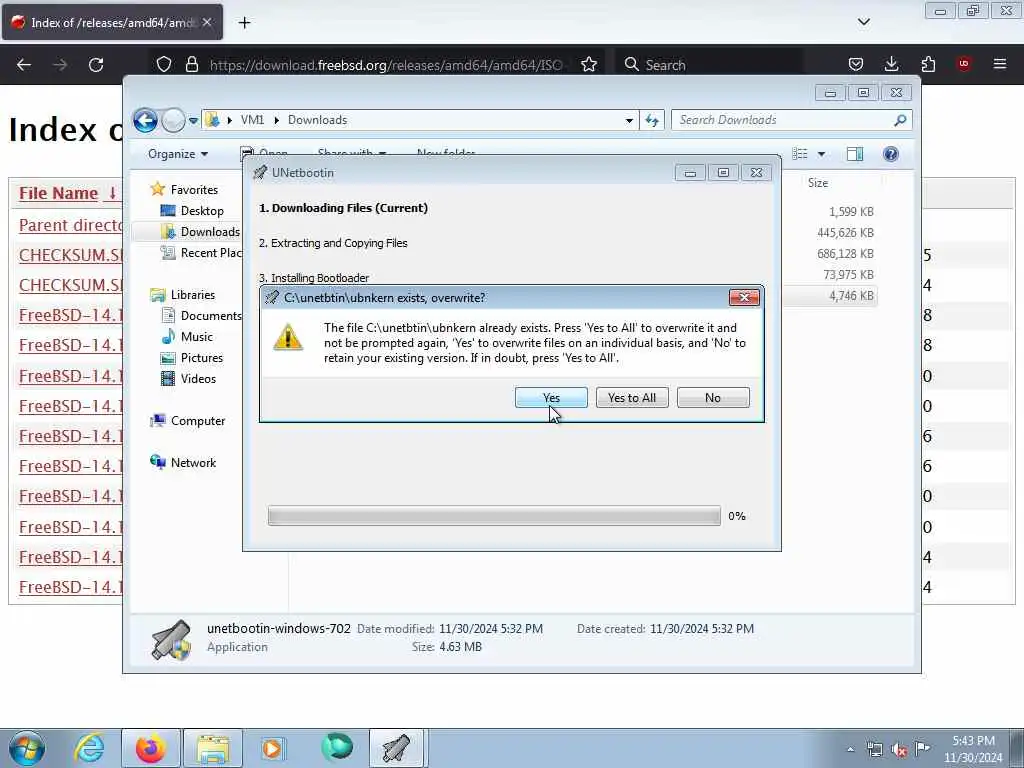Open the Organize menu
The image size is (1024, 768).
[178, 154]
